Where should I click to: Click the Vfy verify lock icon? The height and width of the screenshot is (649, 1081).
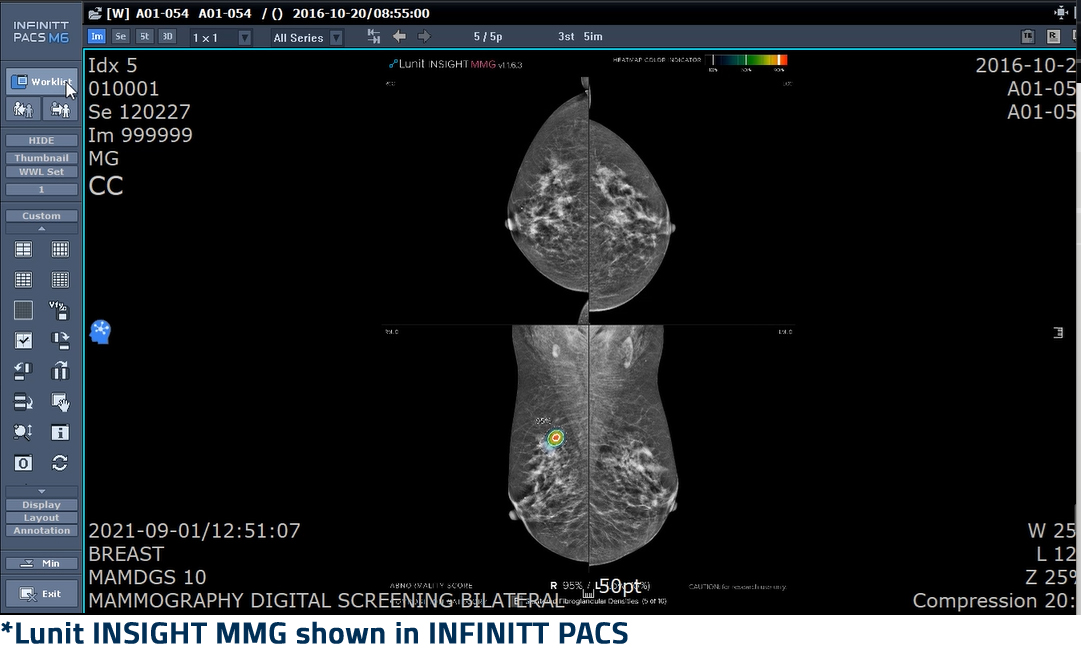click(59, 310)
